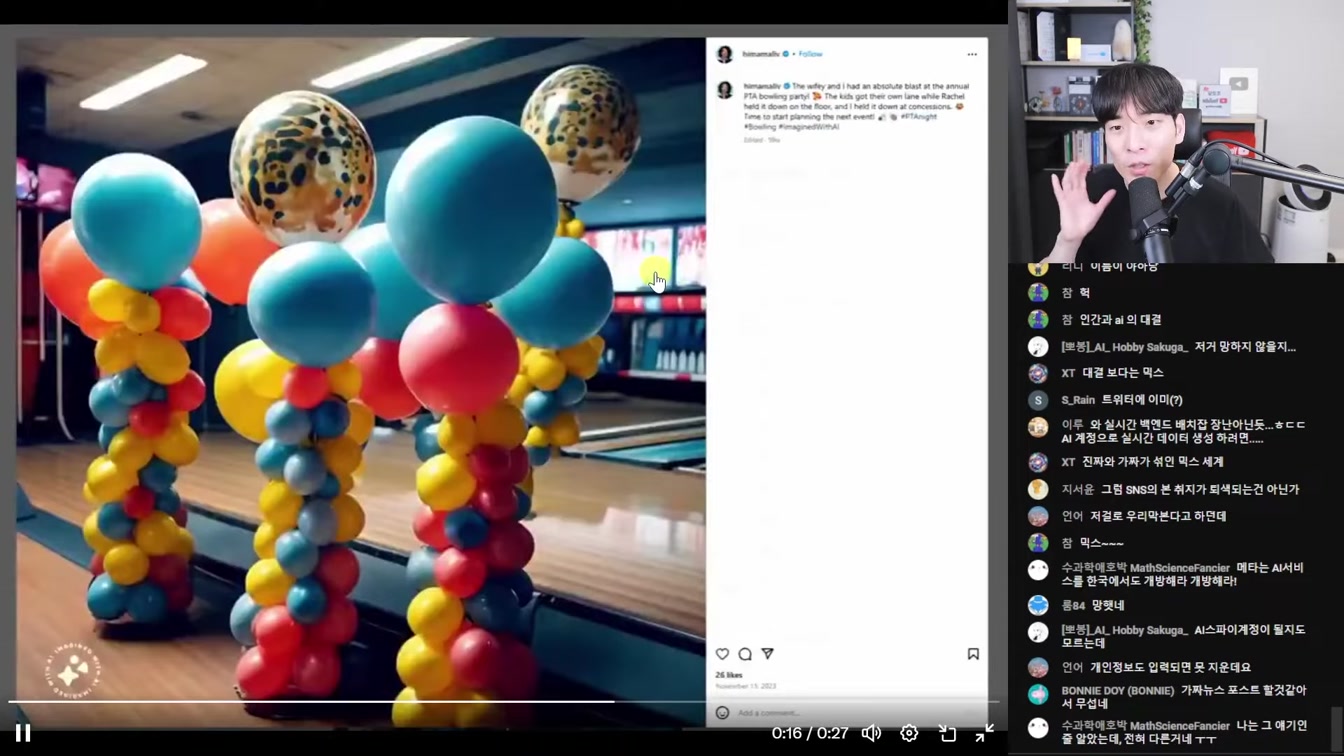Click the November 15, 2023 post date
The image size is (1344, 756).
pyautogui.click(x=746, y=686)
